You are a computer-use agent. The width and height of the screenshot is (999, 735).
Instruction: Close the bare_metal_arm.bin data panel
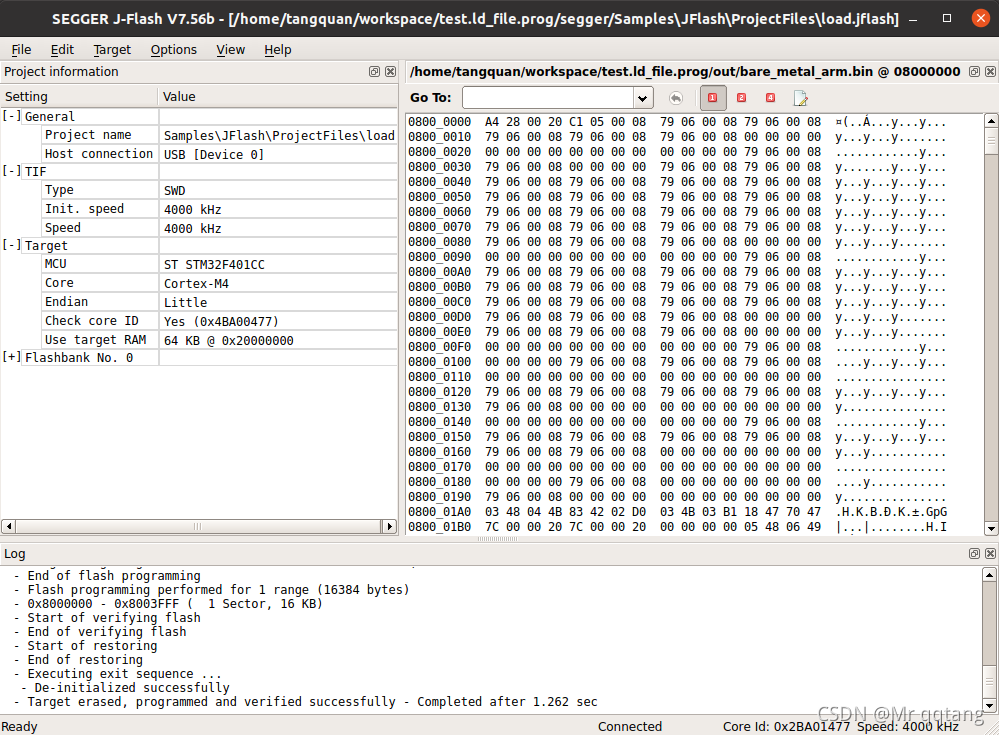[990, 71]
